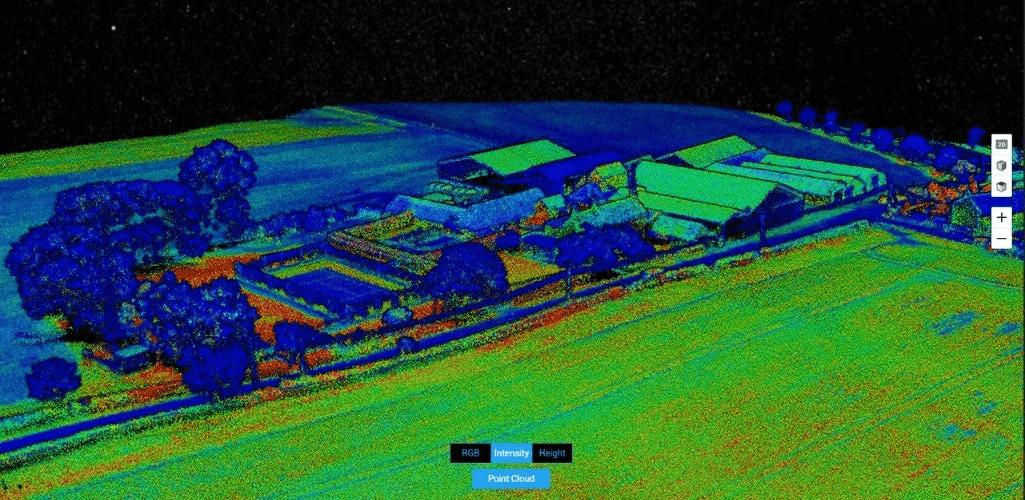The height and width of the screenshot is (500, 1025).
Task: Select the 3D cube view icon
Action: pos(1001,166)
